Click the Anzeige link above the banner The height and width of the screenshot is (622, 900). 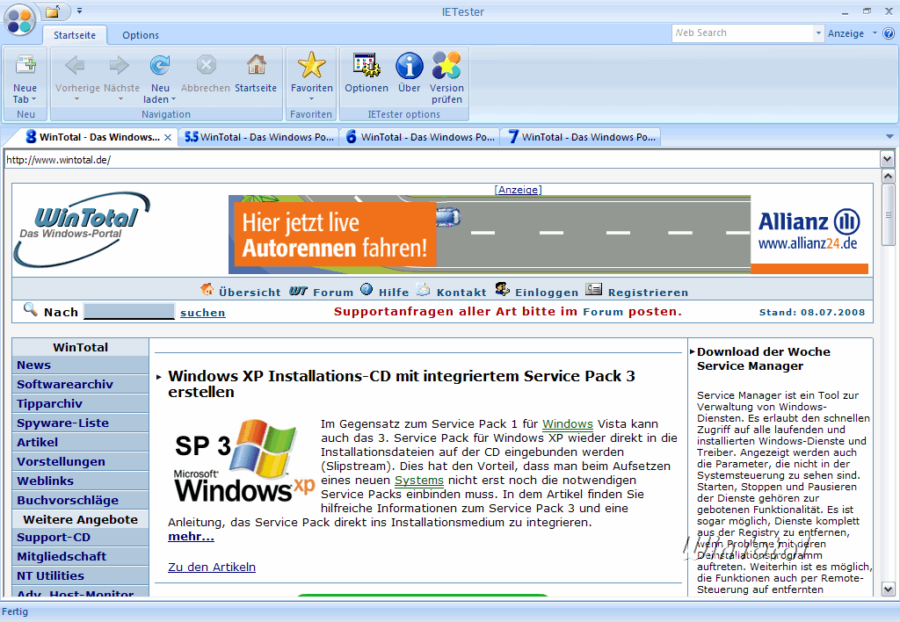click(x=518, y=189)
